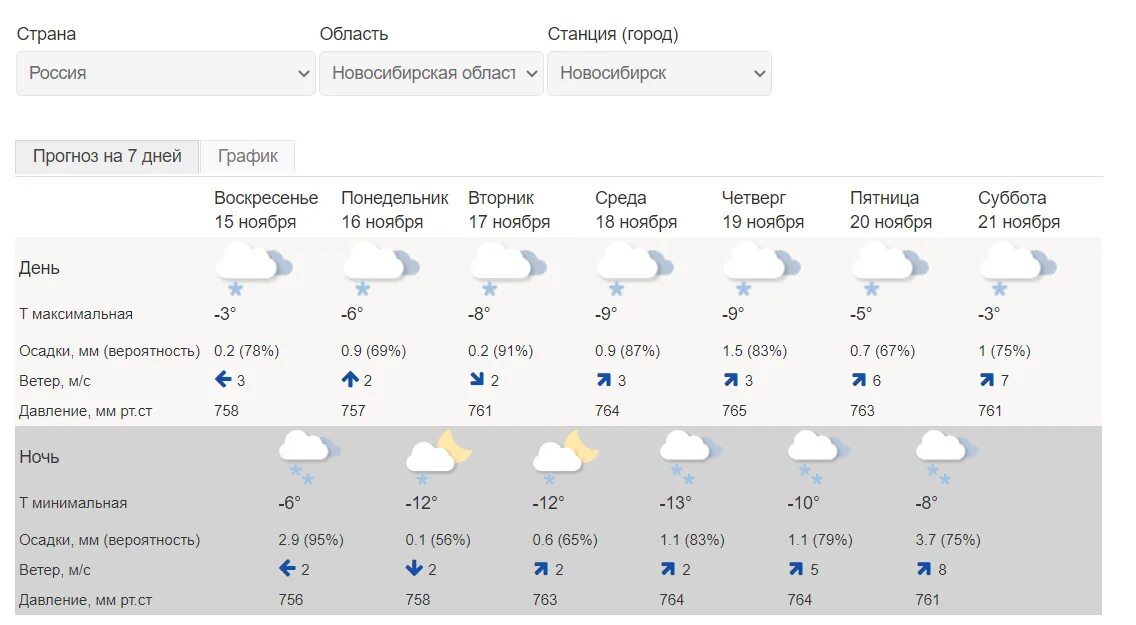Switch to the График tab
Screen dimensions: 1136x625
coord(248,156)
